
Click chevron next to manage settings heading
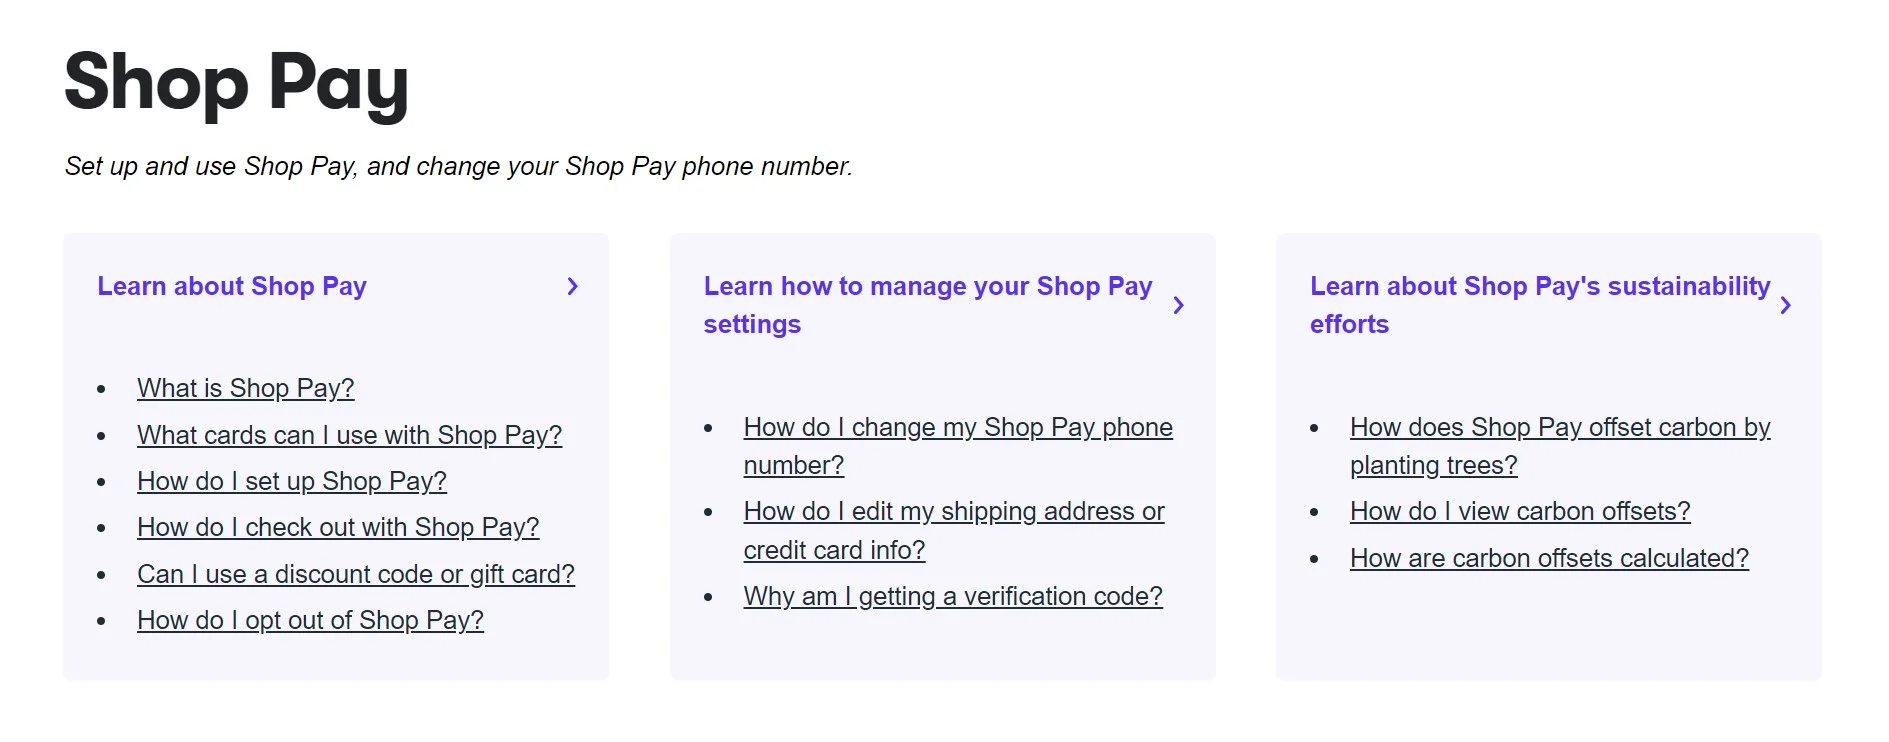pos(1178,306)
